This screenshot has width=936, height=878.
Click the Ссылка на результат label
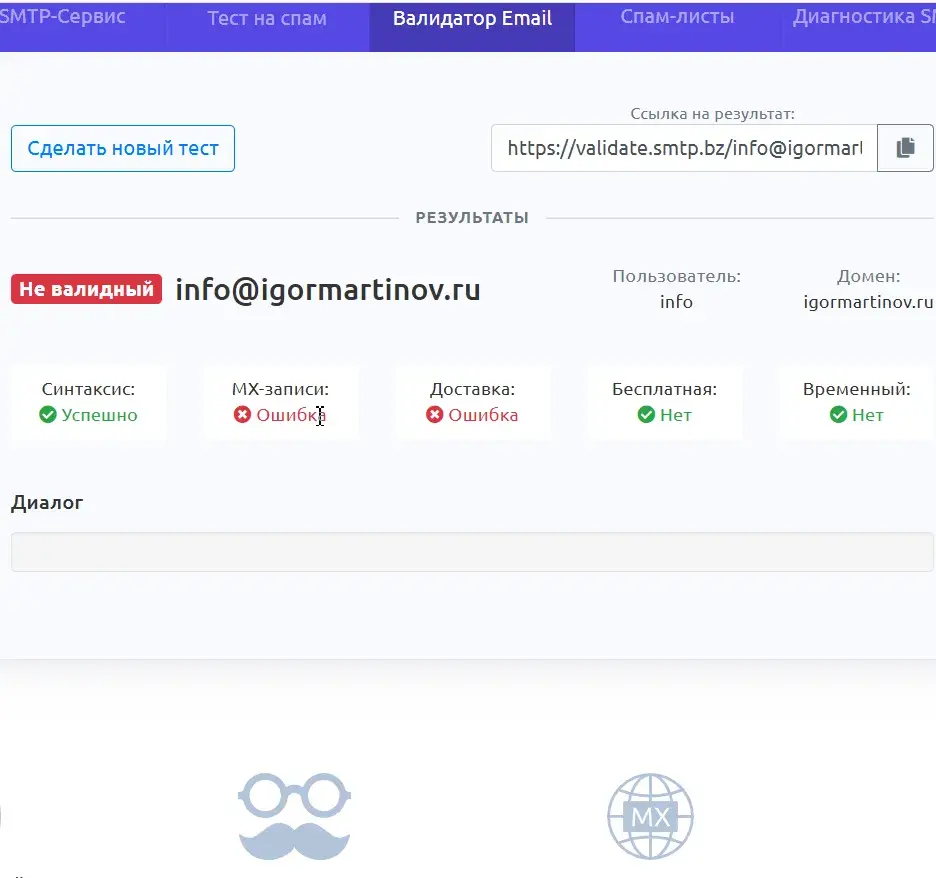point(712,114)
